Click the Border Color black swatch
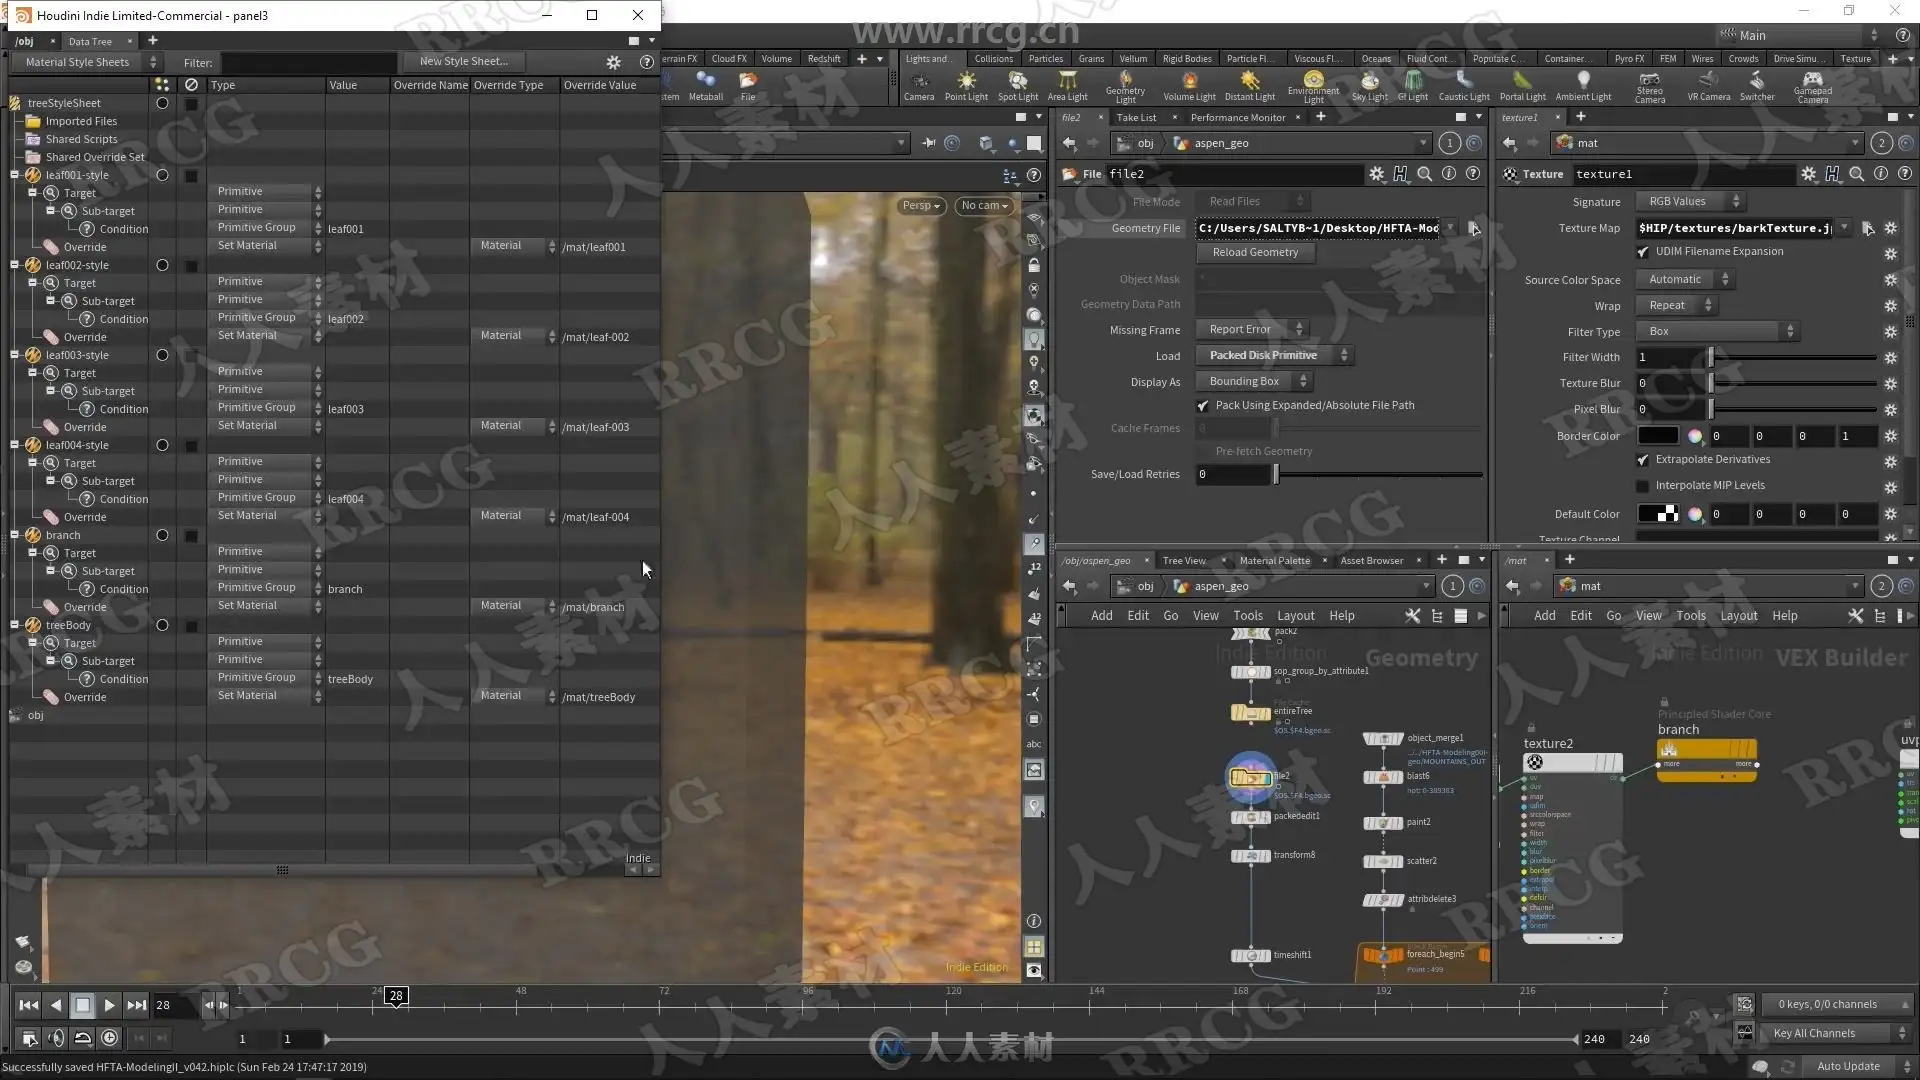 tap(1657, 436)
